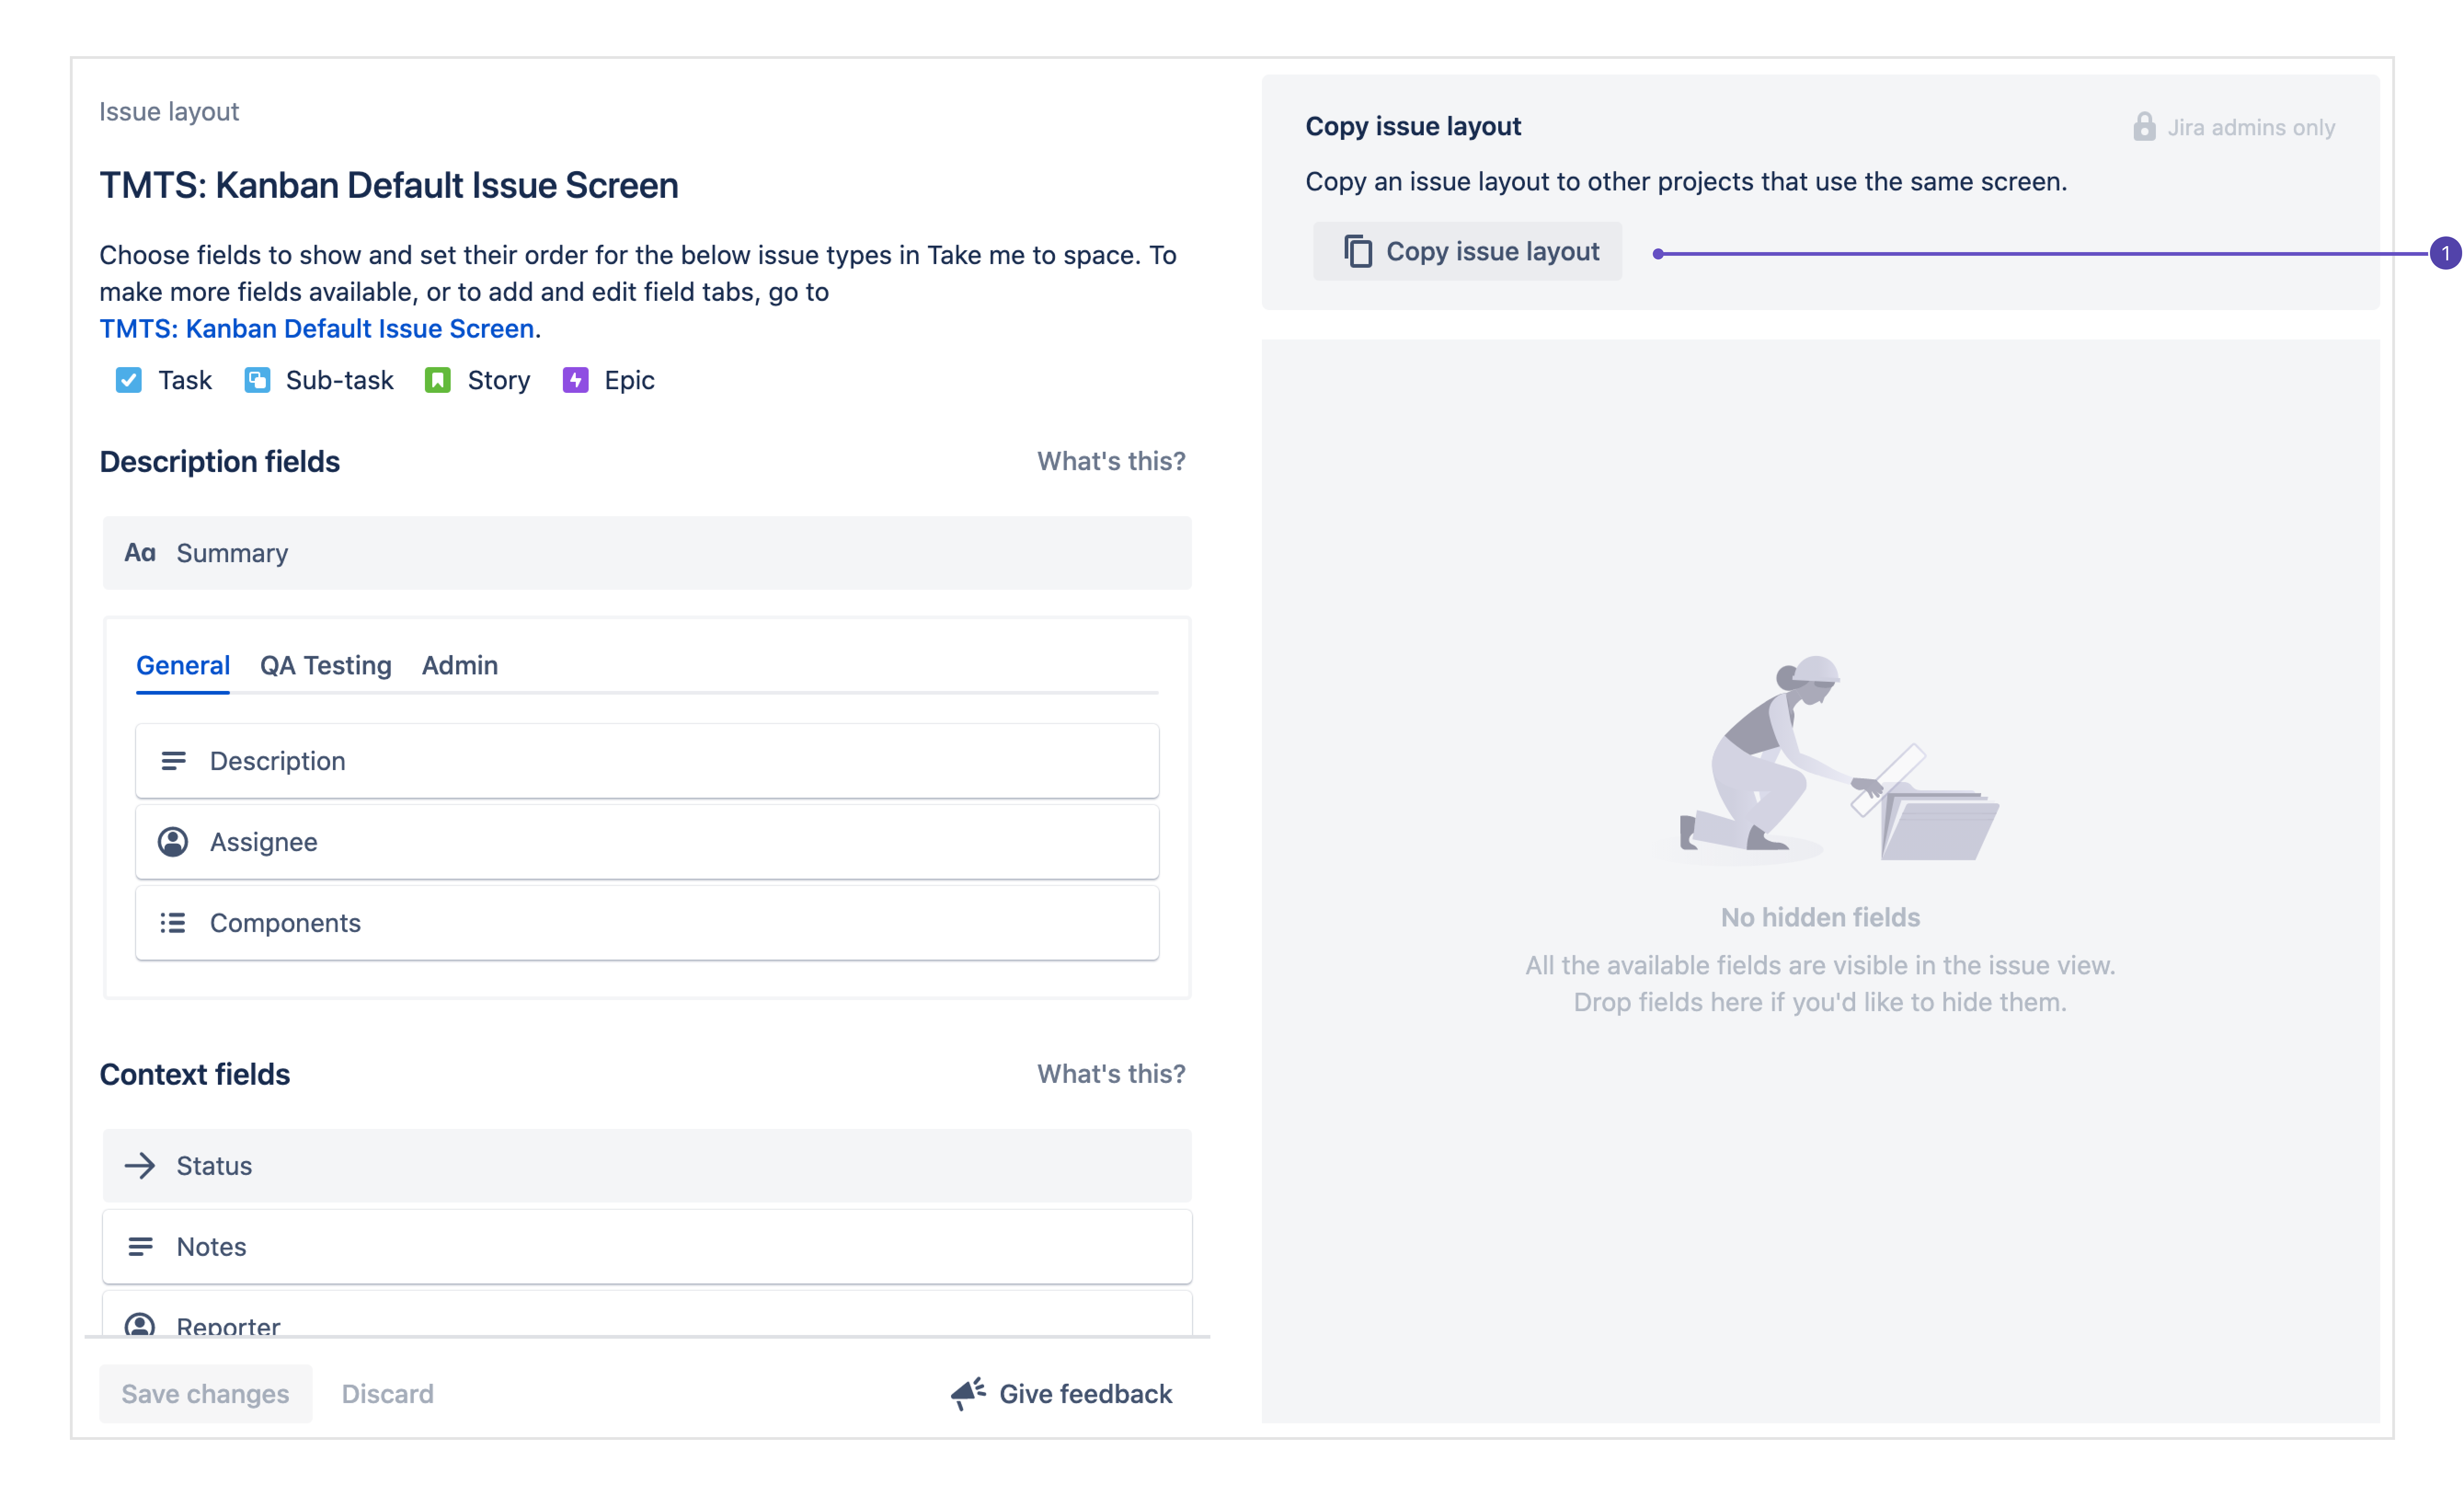Click the Sub-task issue type label
Viewport: 2464px width, 1496px height.
tap(340, 380)
